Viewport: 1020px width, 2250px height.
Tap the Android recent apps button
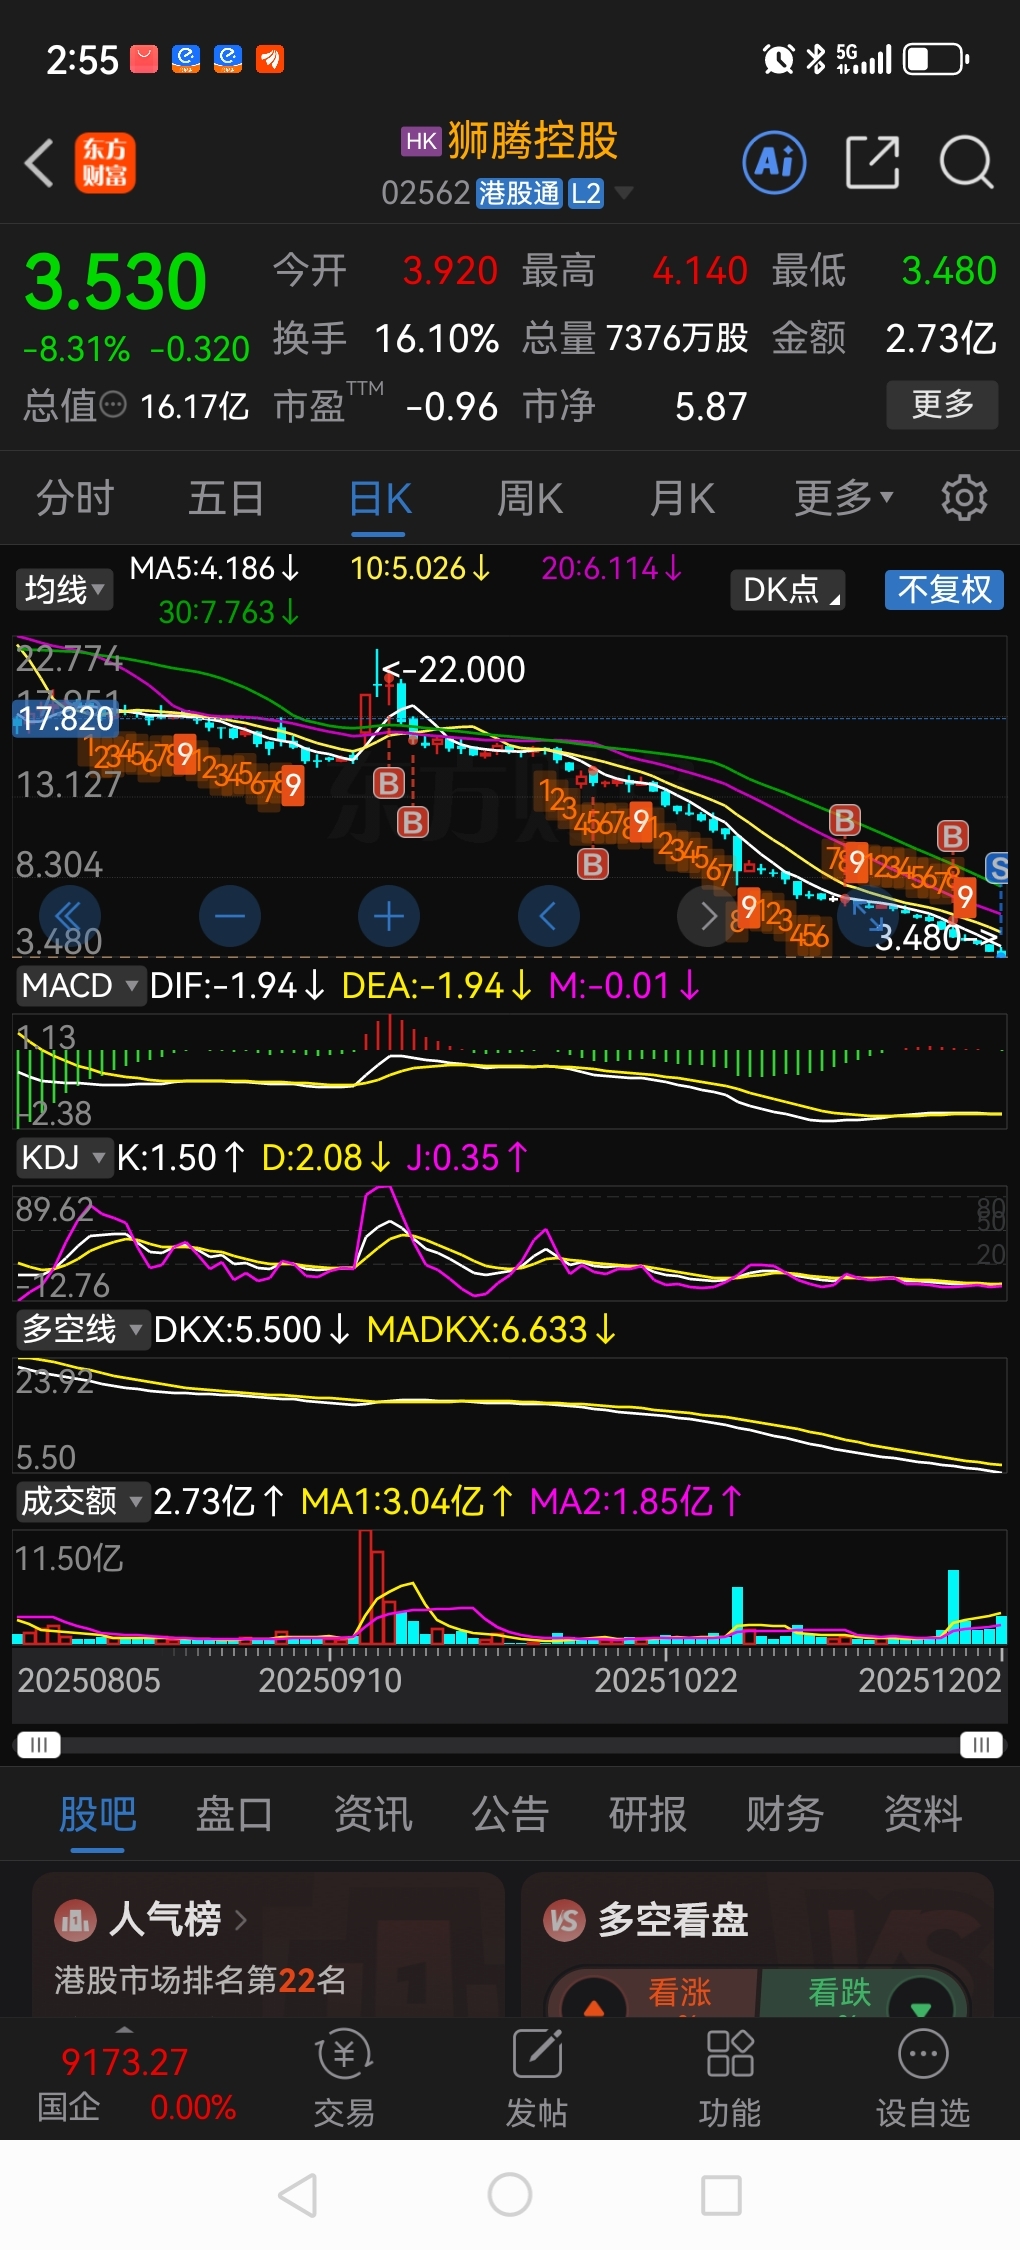[x=722, y=2195]
